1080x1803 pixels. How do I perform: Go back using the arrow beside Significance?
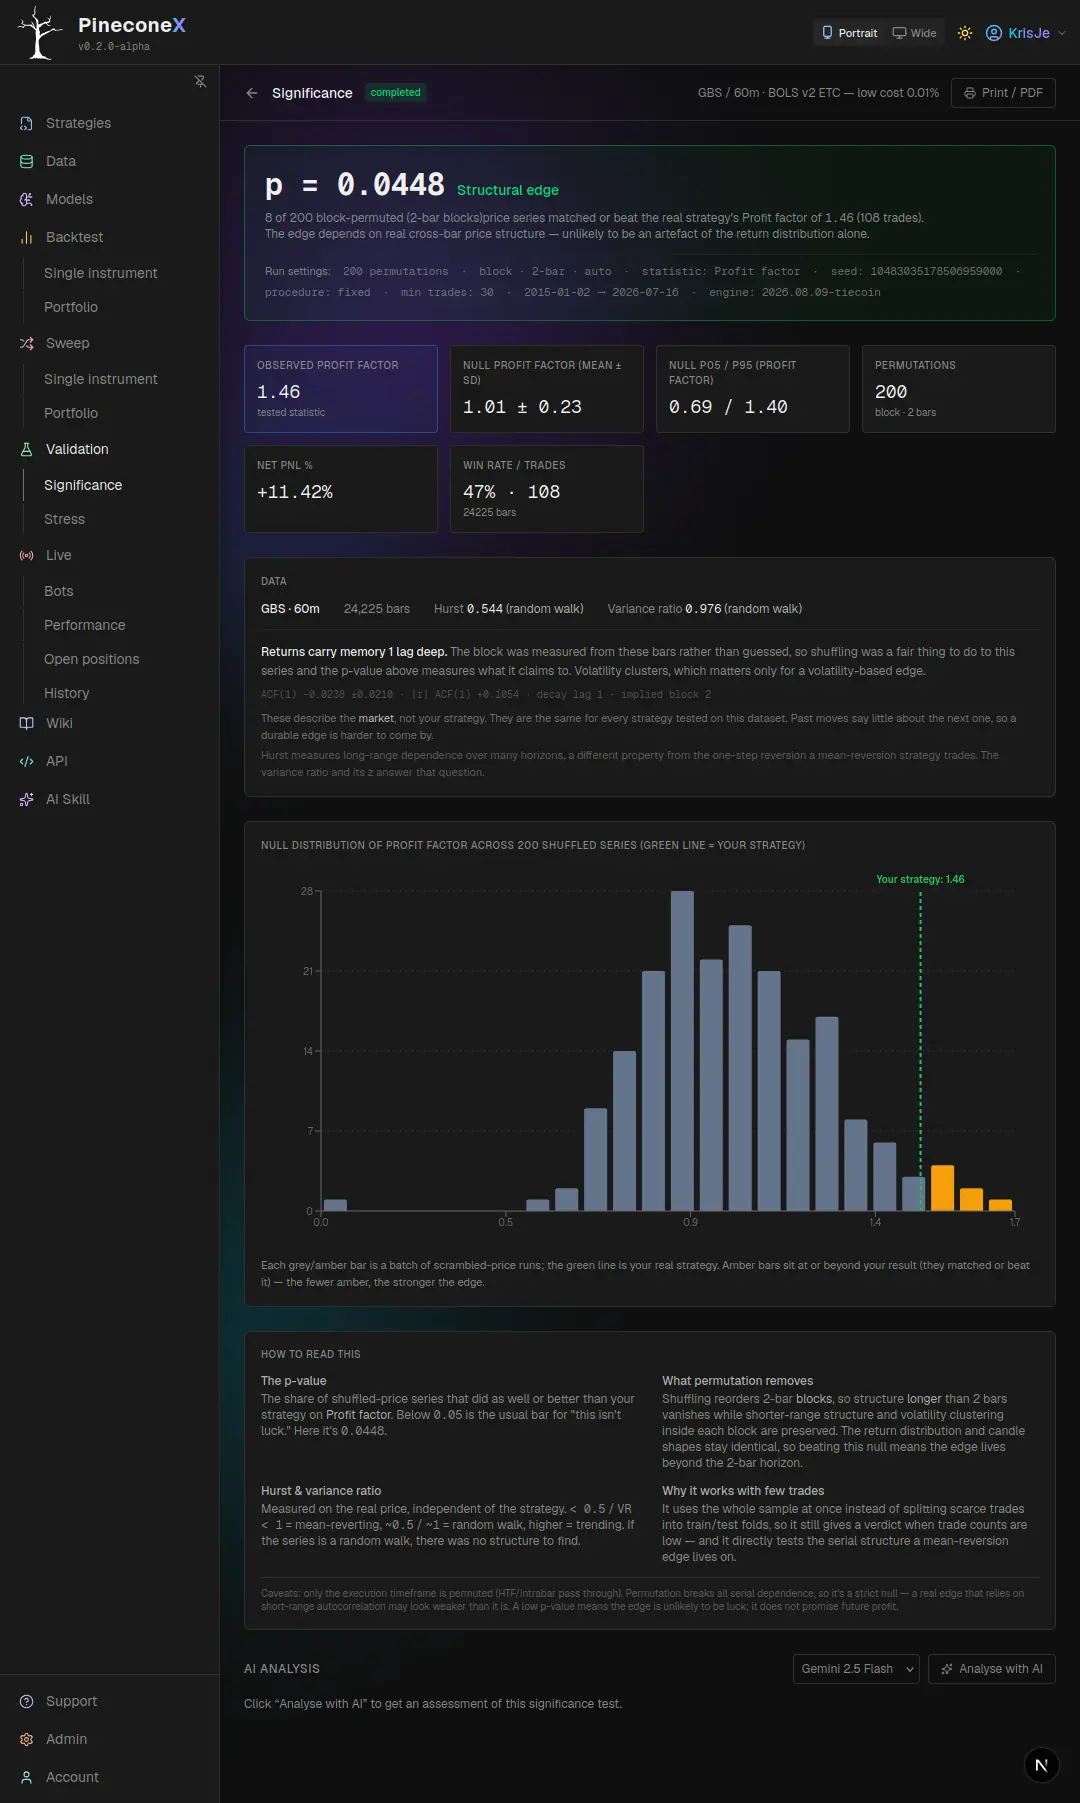click(x=252, y=93)
